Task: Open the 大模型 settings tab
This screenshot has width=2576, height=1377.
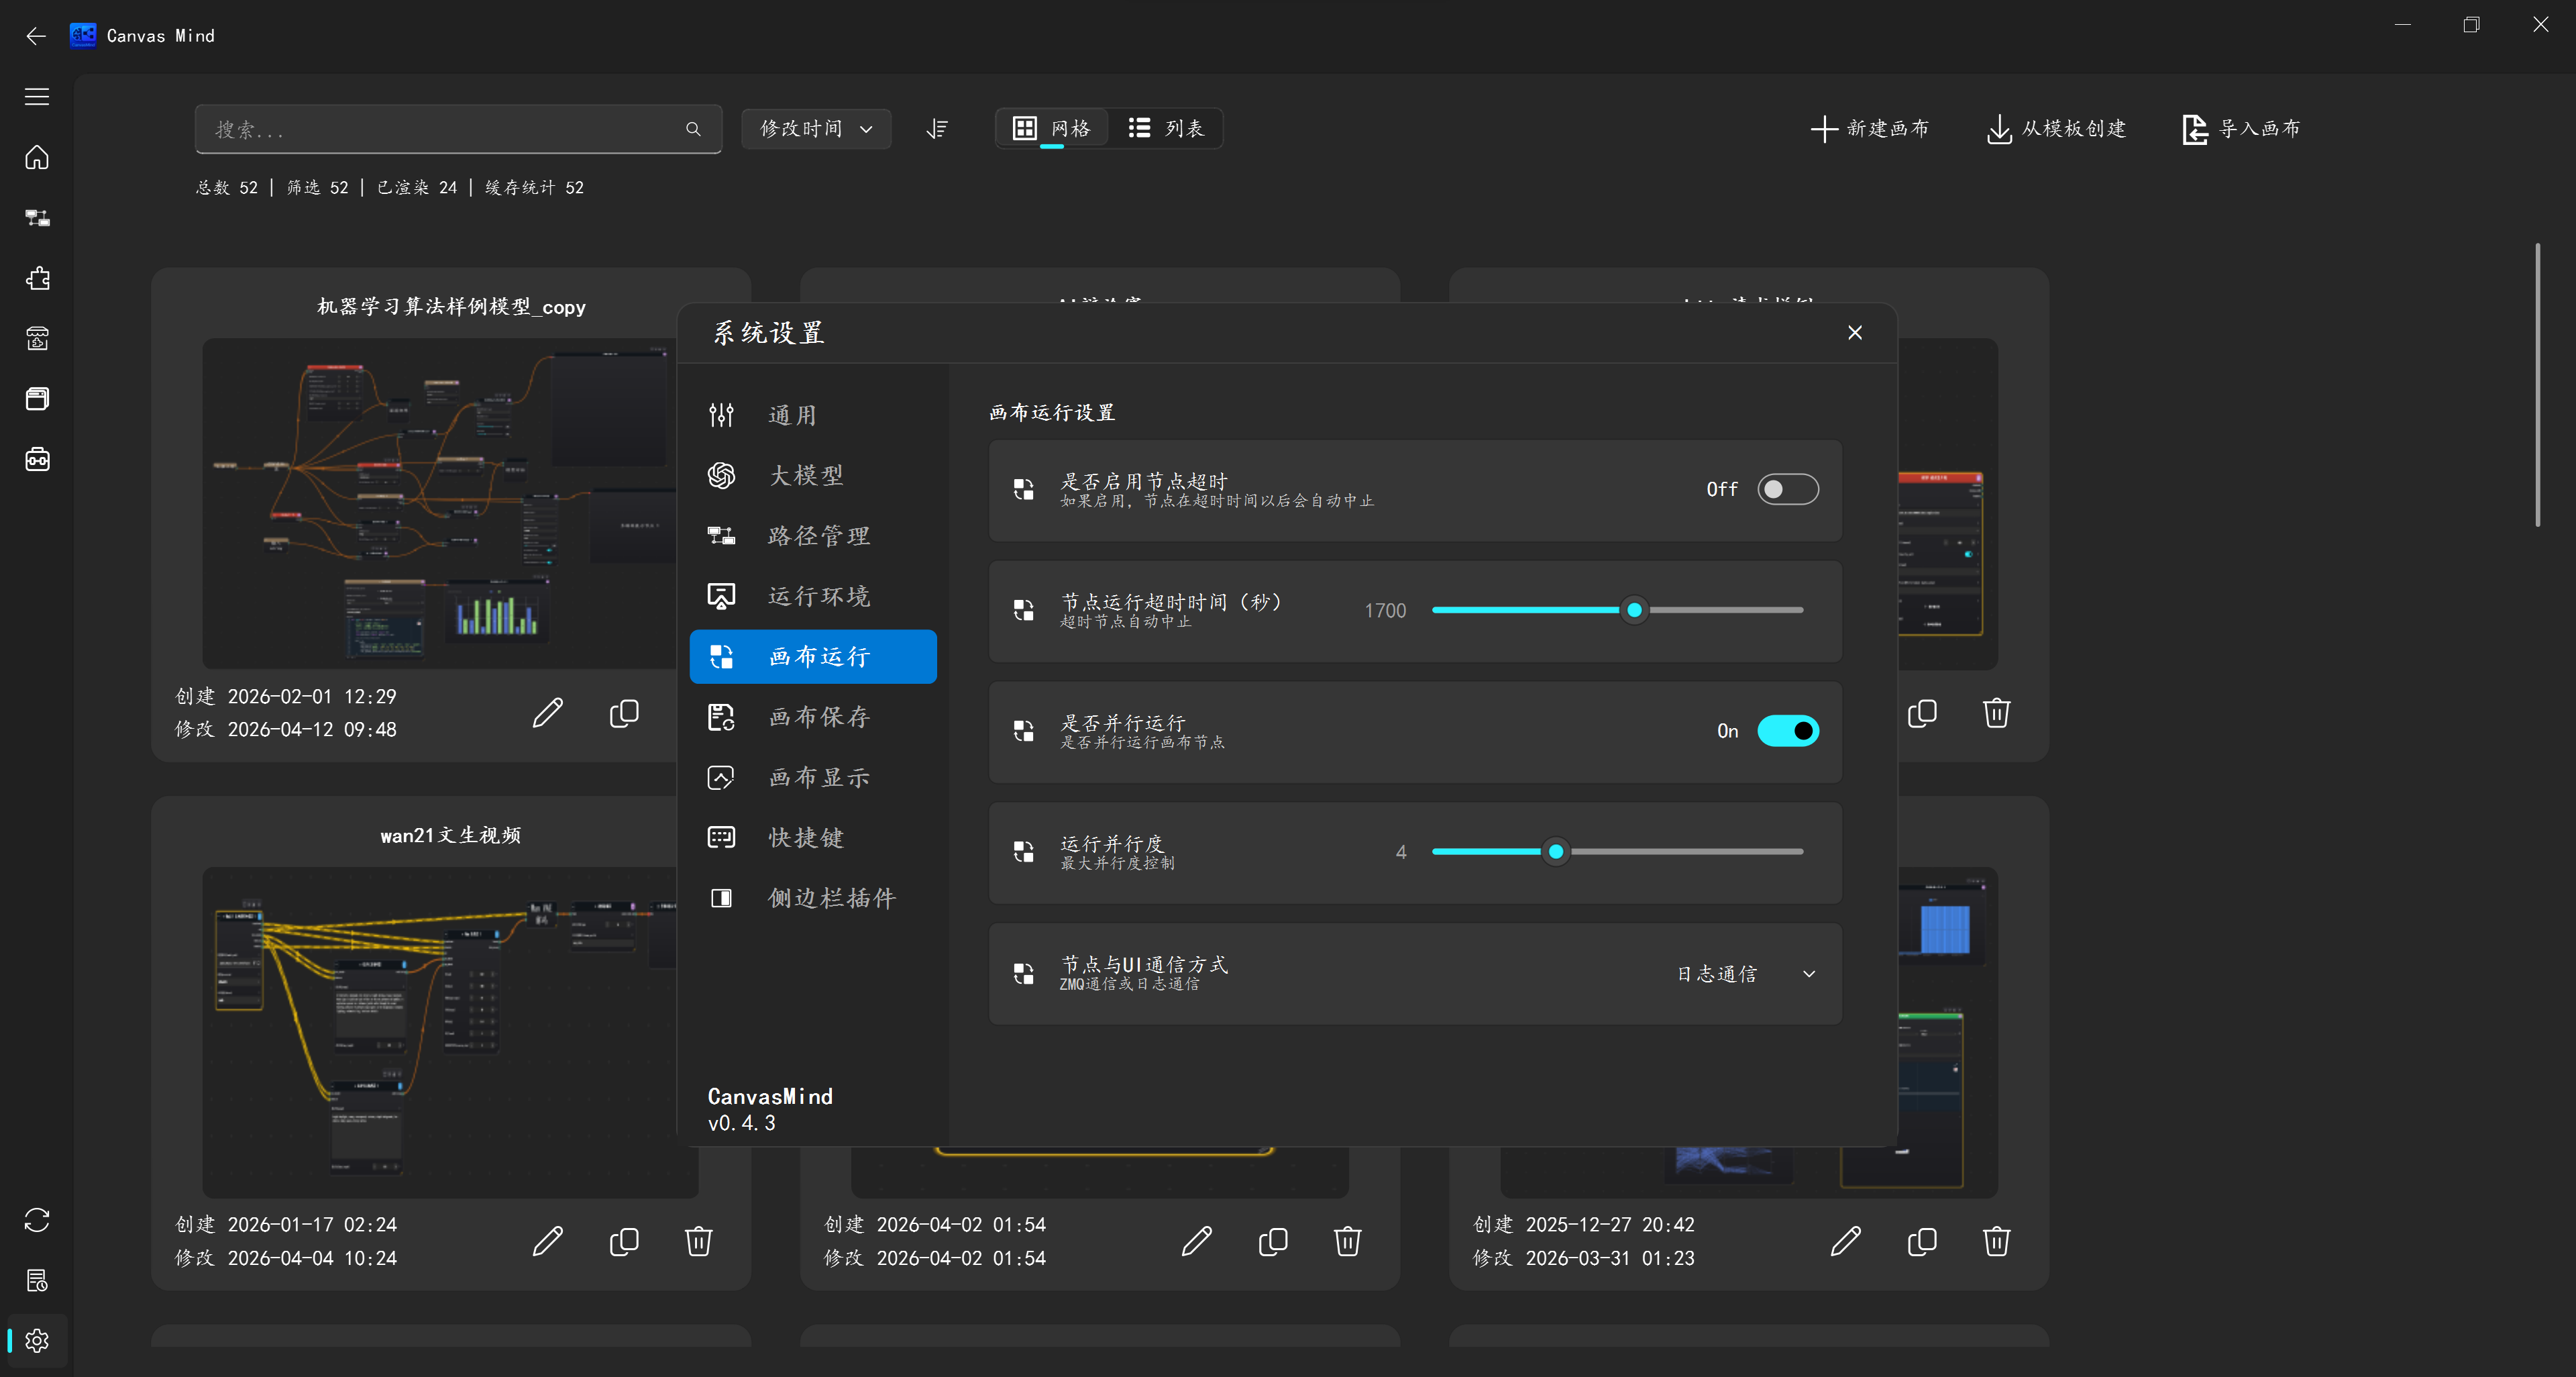Action: pos(813,475)
